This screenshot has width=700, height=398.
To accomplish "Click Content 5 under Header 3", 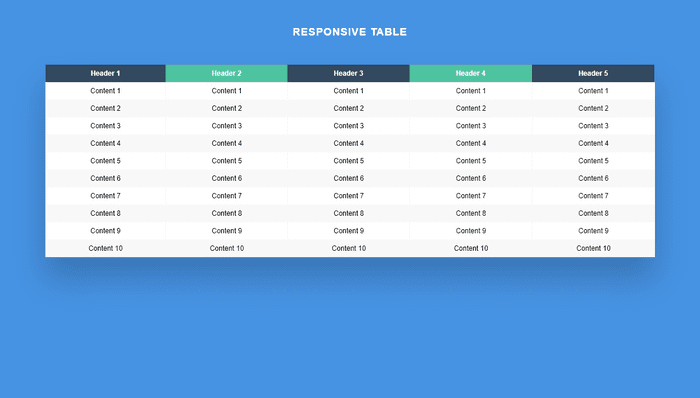I will (349, 161).
